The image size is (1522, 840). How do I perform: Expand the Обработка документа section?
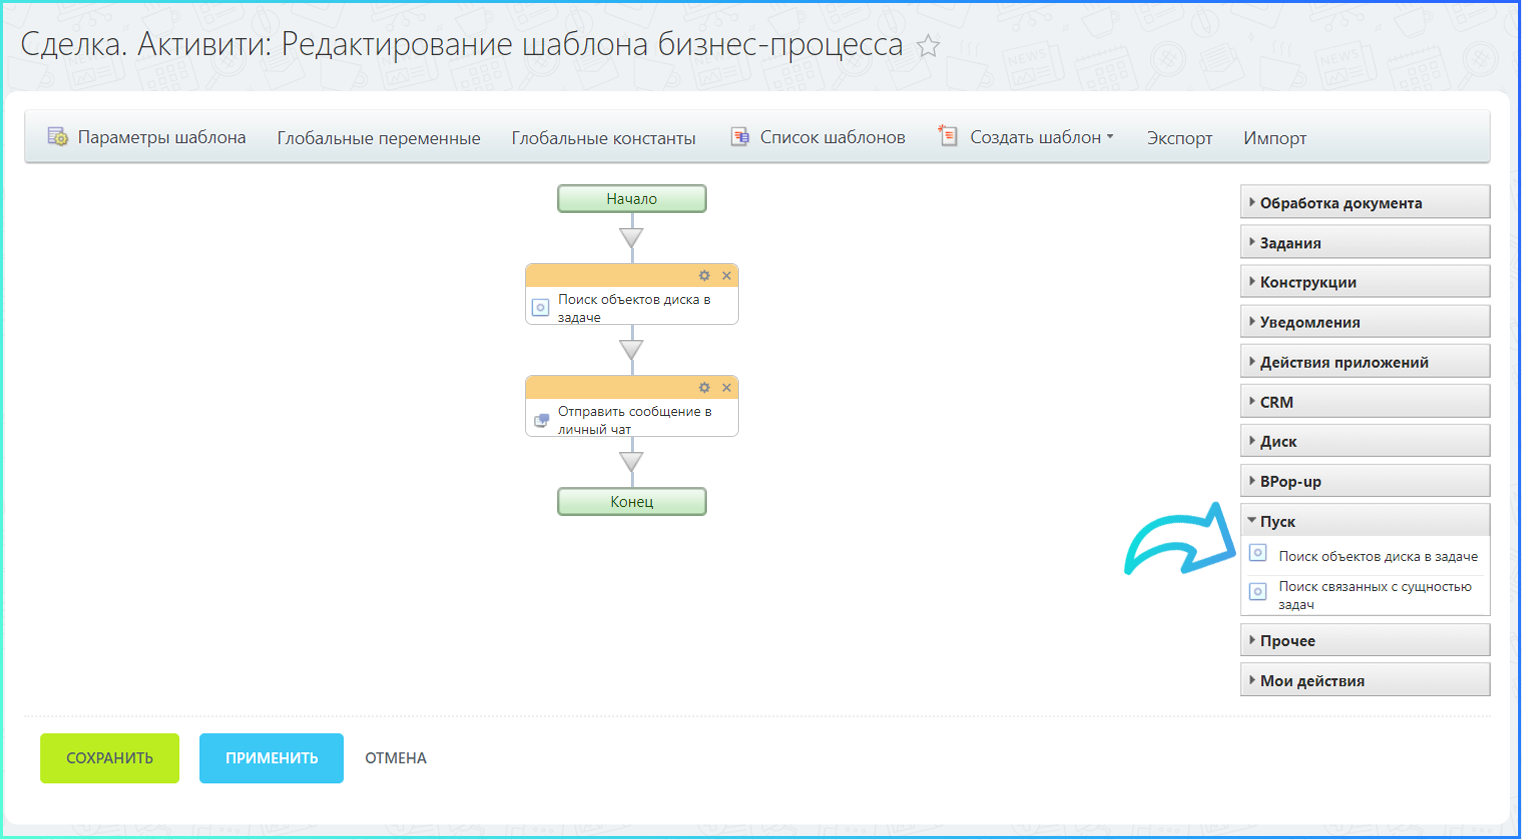coord(1340,203)
